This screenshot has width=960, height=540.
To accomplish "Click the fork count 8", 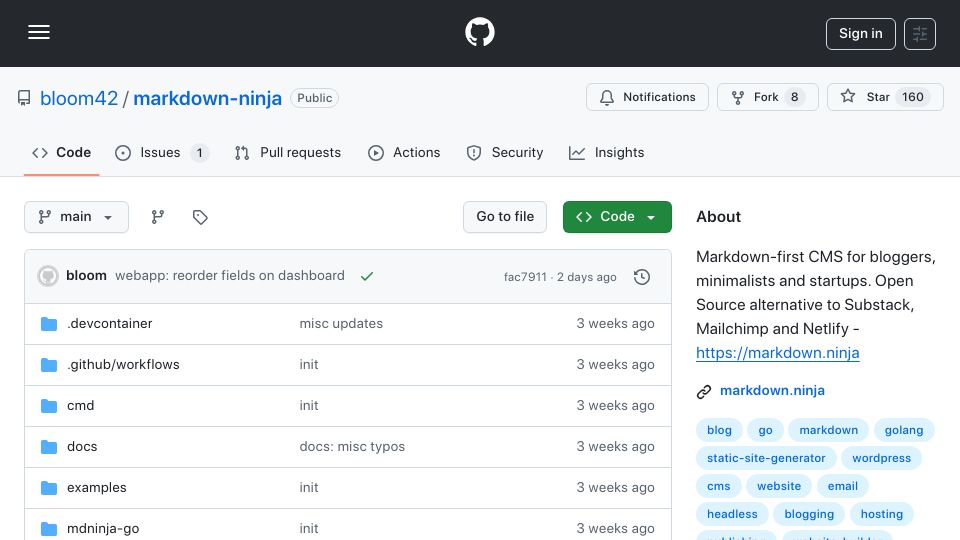I will pyautogui.click(x=794, y=97).
